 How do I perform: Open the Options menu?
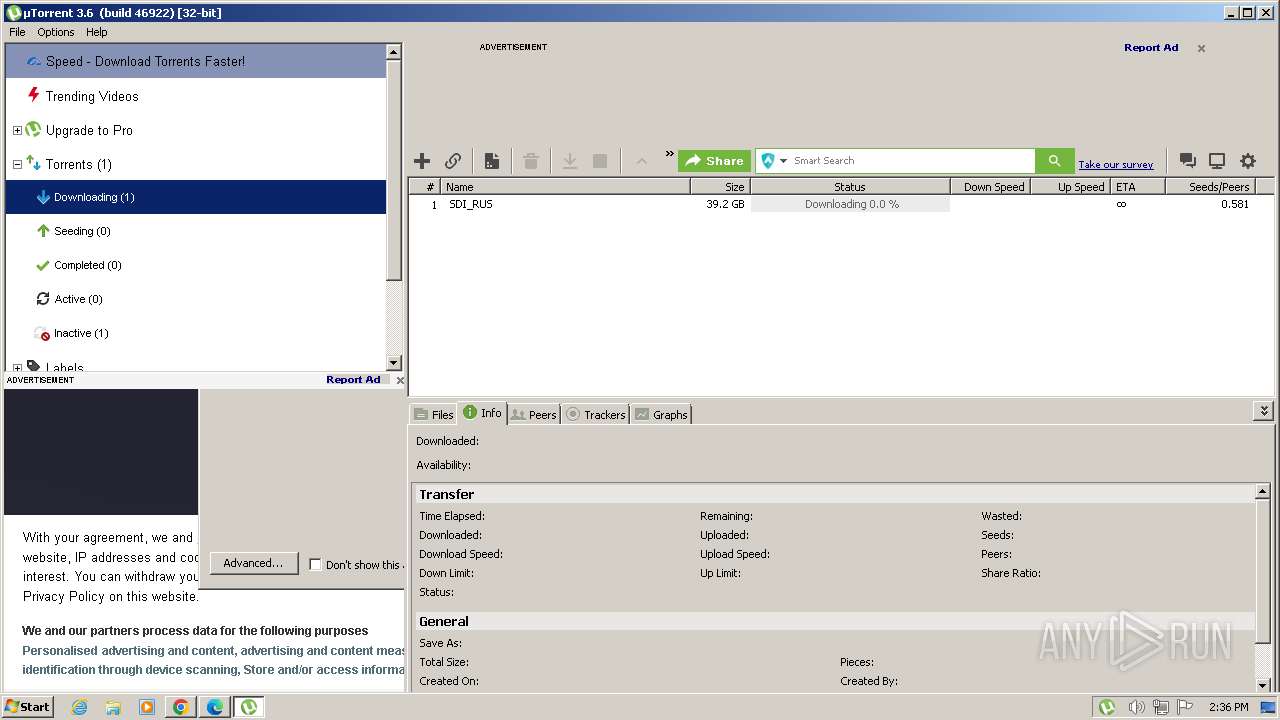[56, 32]
